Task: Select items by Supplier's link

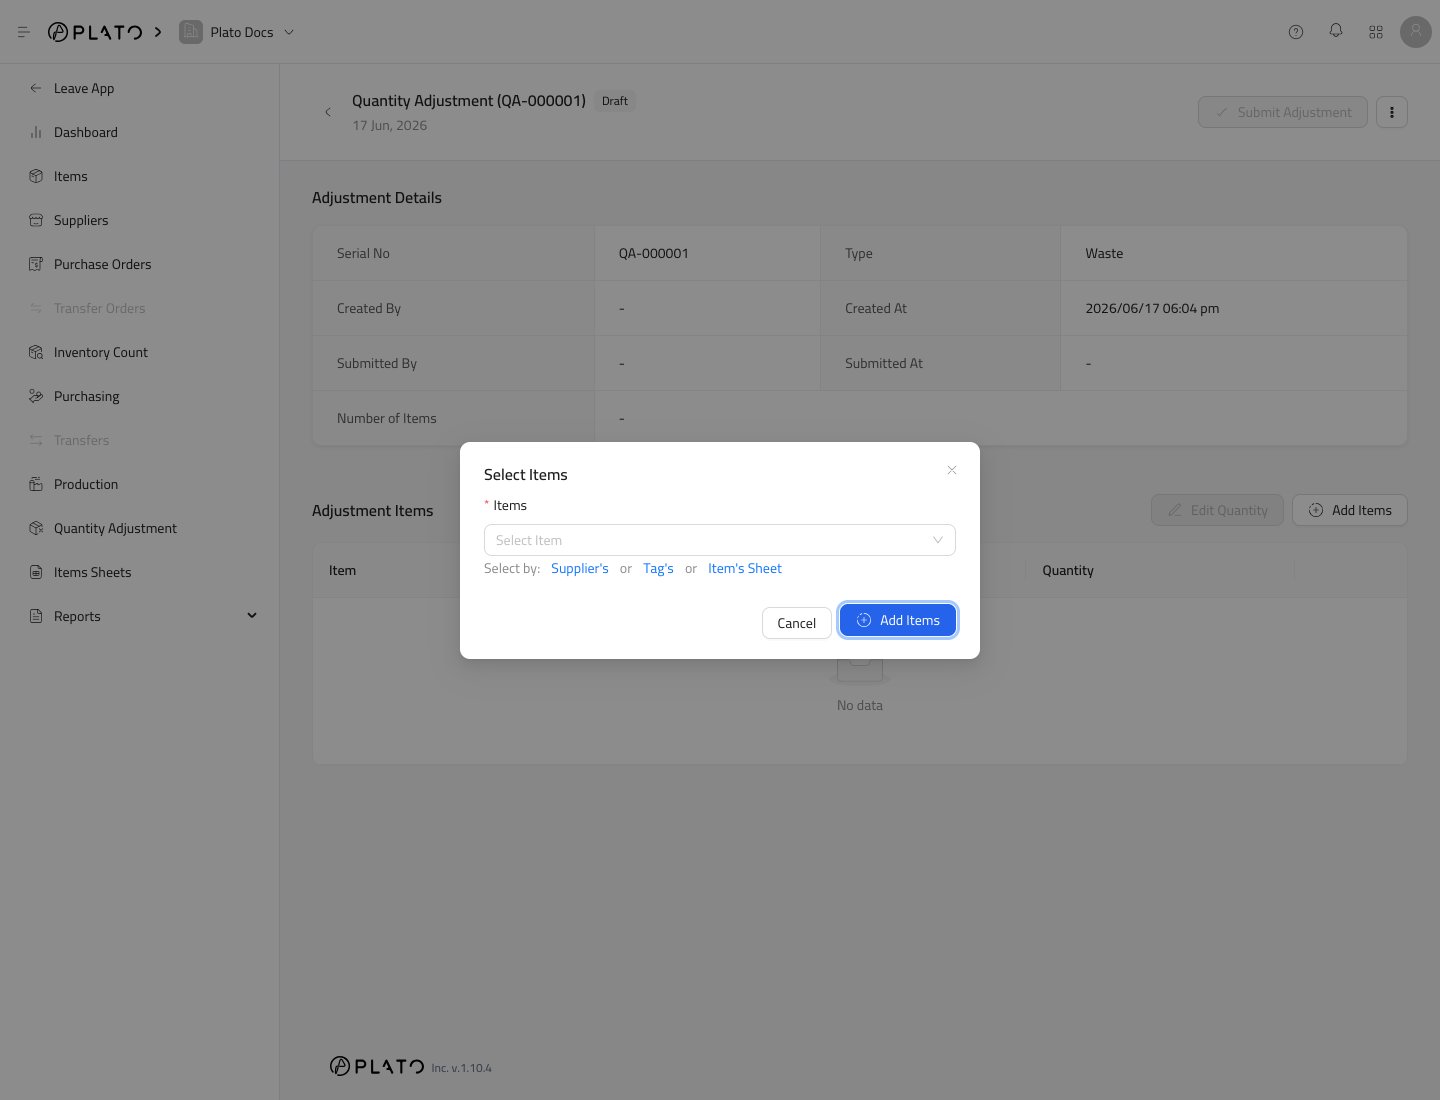Action: click(x=580, y=568)
